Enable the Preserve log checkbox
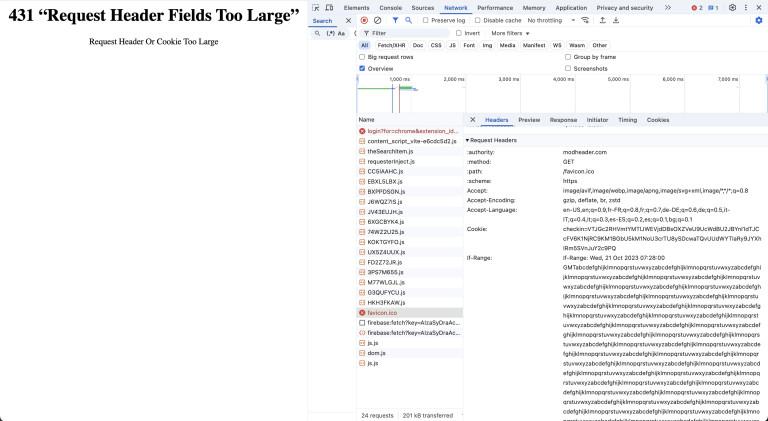The height and width of the screenshot is (421, 768). point(425,21)
